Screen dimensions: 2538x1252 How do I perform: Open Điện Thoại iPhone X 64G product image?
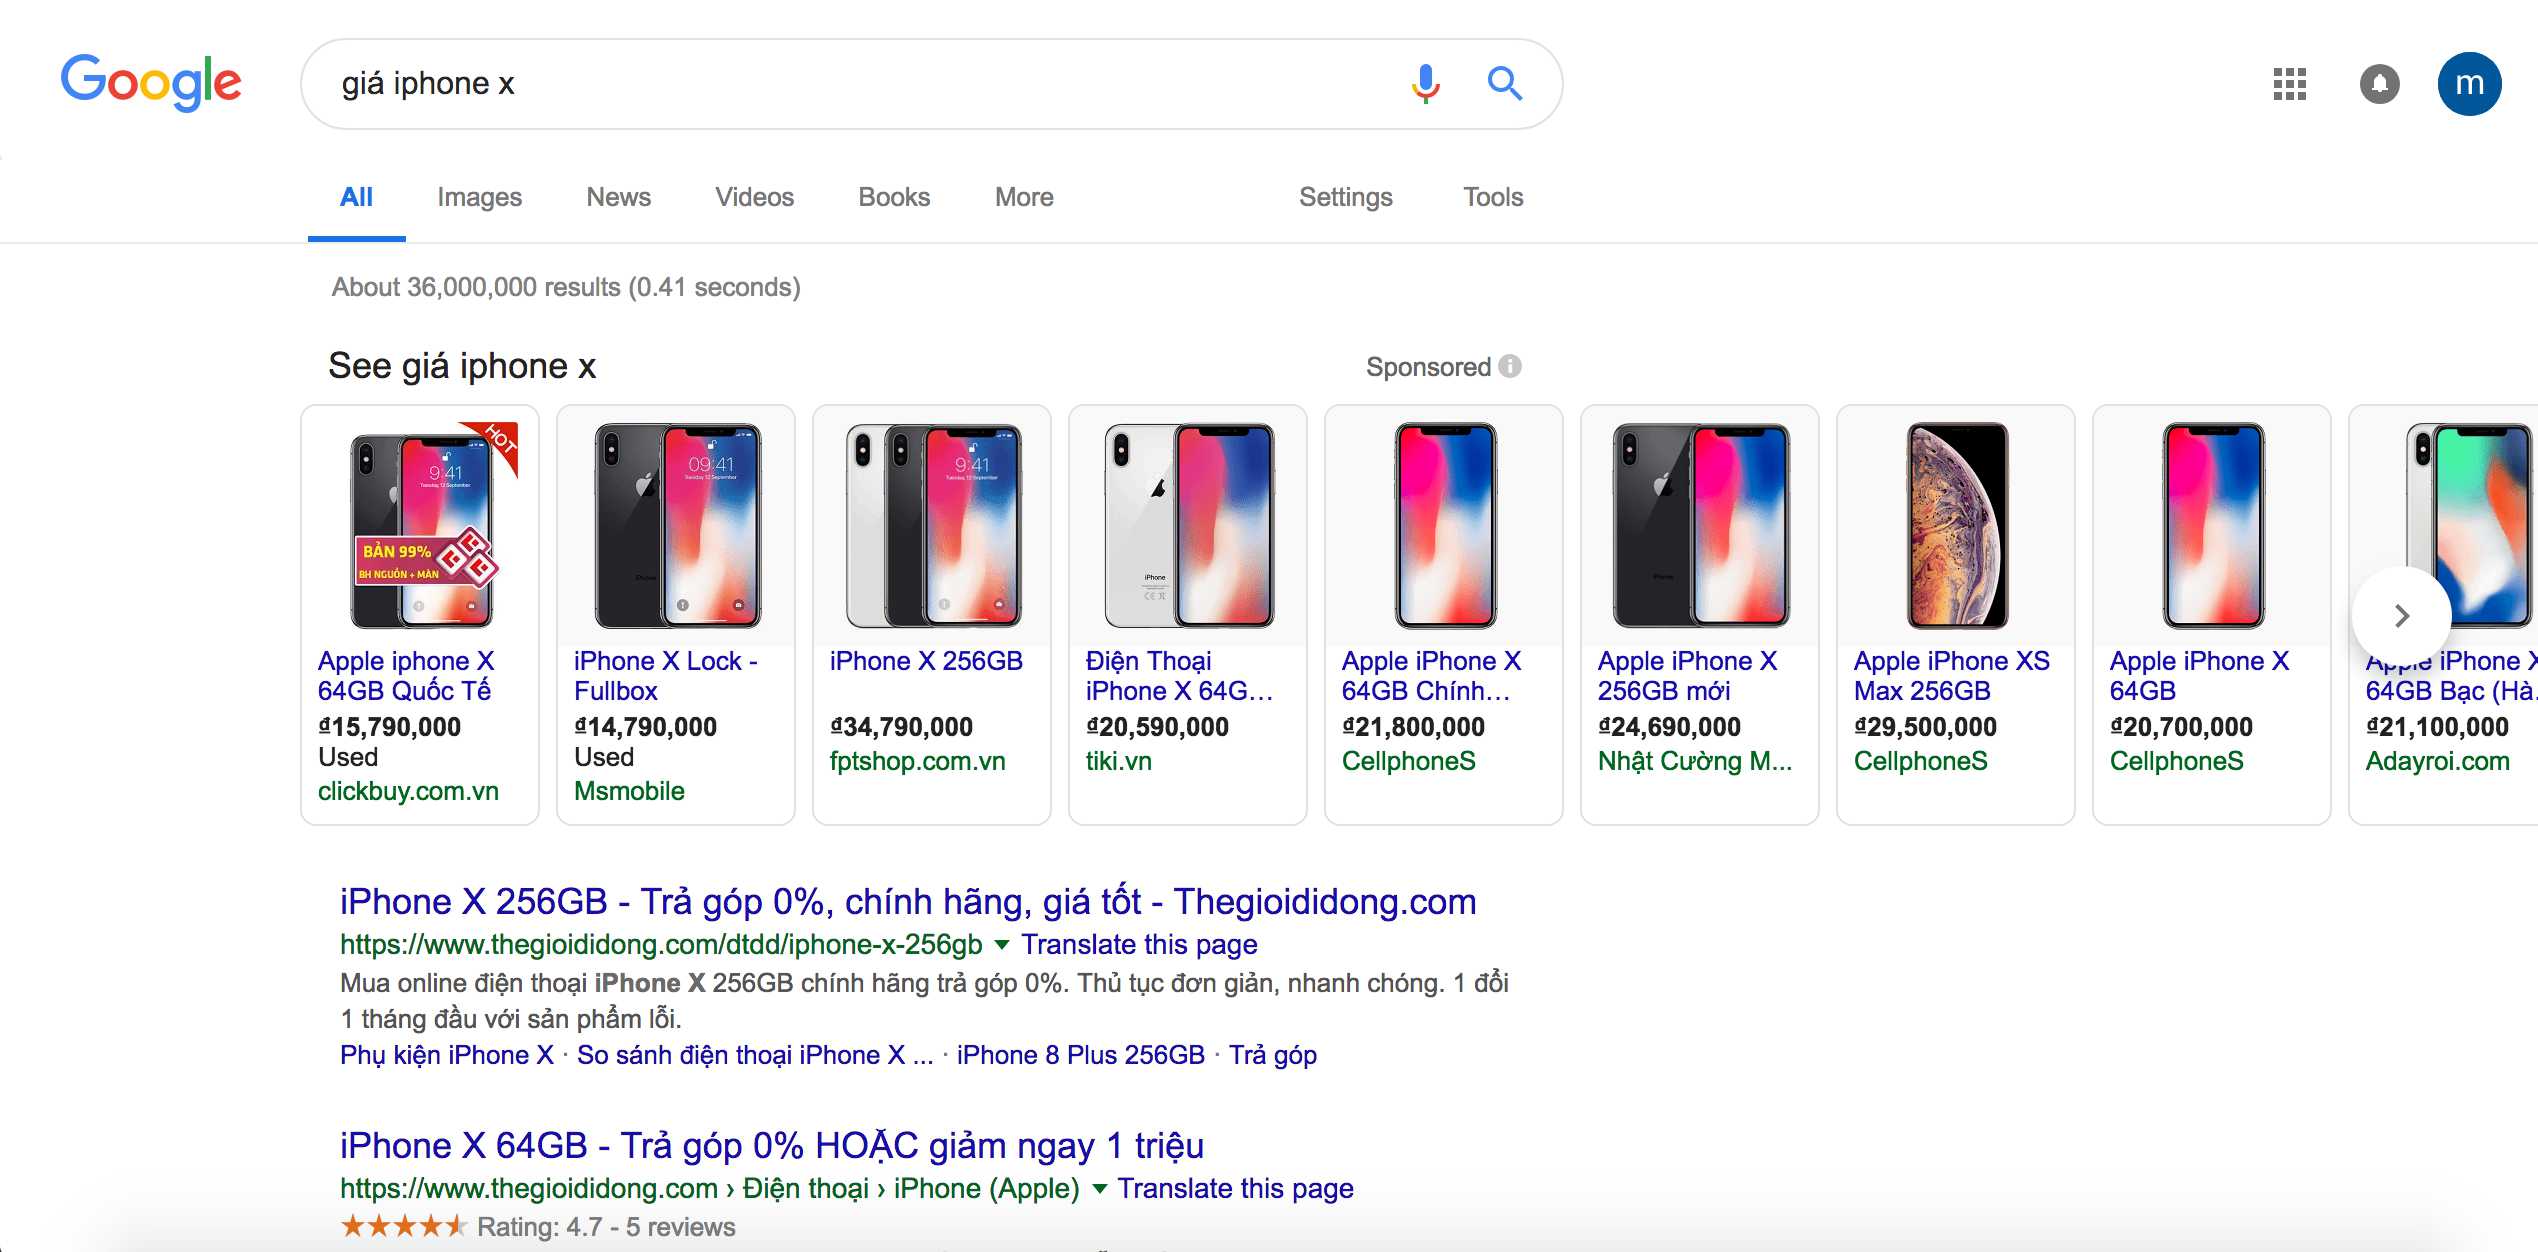(x=1189, y=527)
